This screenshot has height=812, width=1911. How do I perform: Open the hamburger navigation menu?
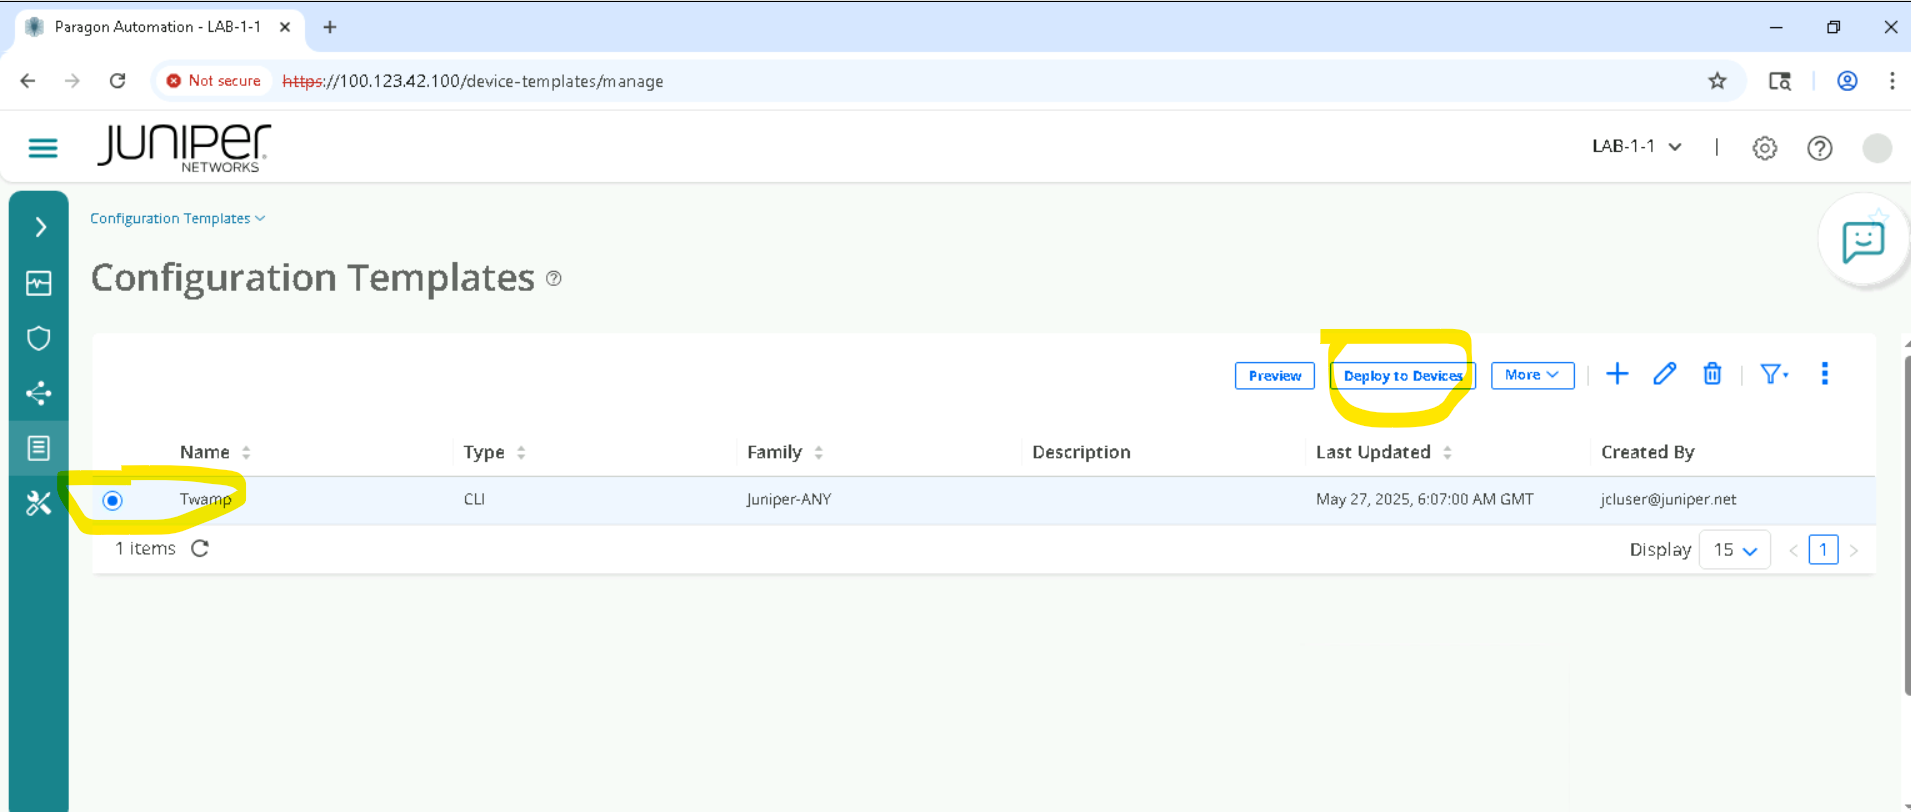tap(42, 148)
